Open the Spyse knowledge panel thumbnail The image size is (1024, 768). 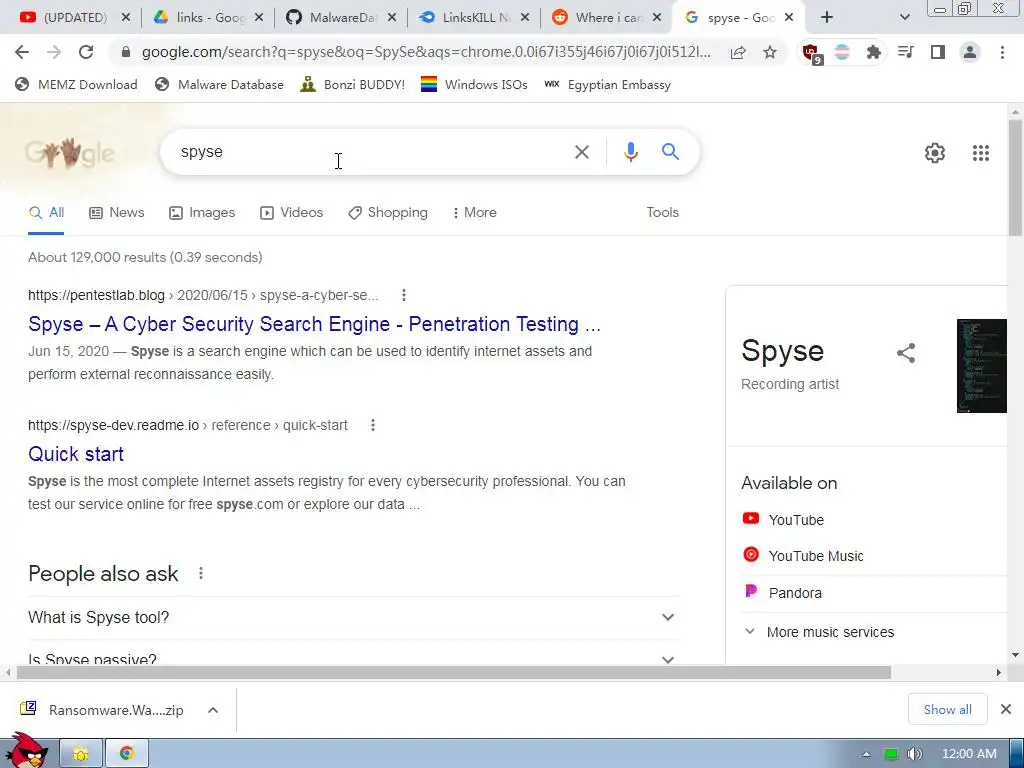click(982, 366)
